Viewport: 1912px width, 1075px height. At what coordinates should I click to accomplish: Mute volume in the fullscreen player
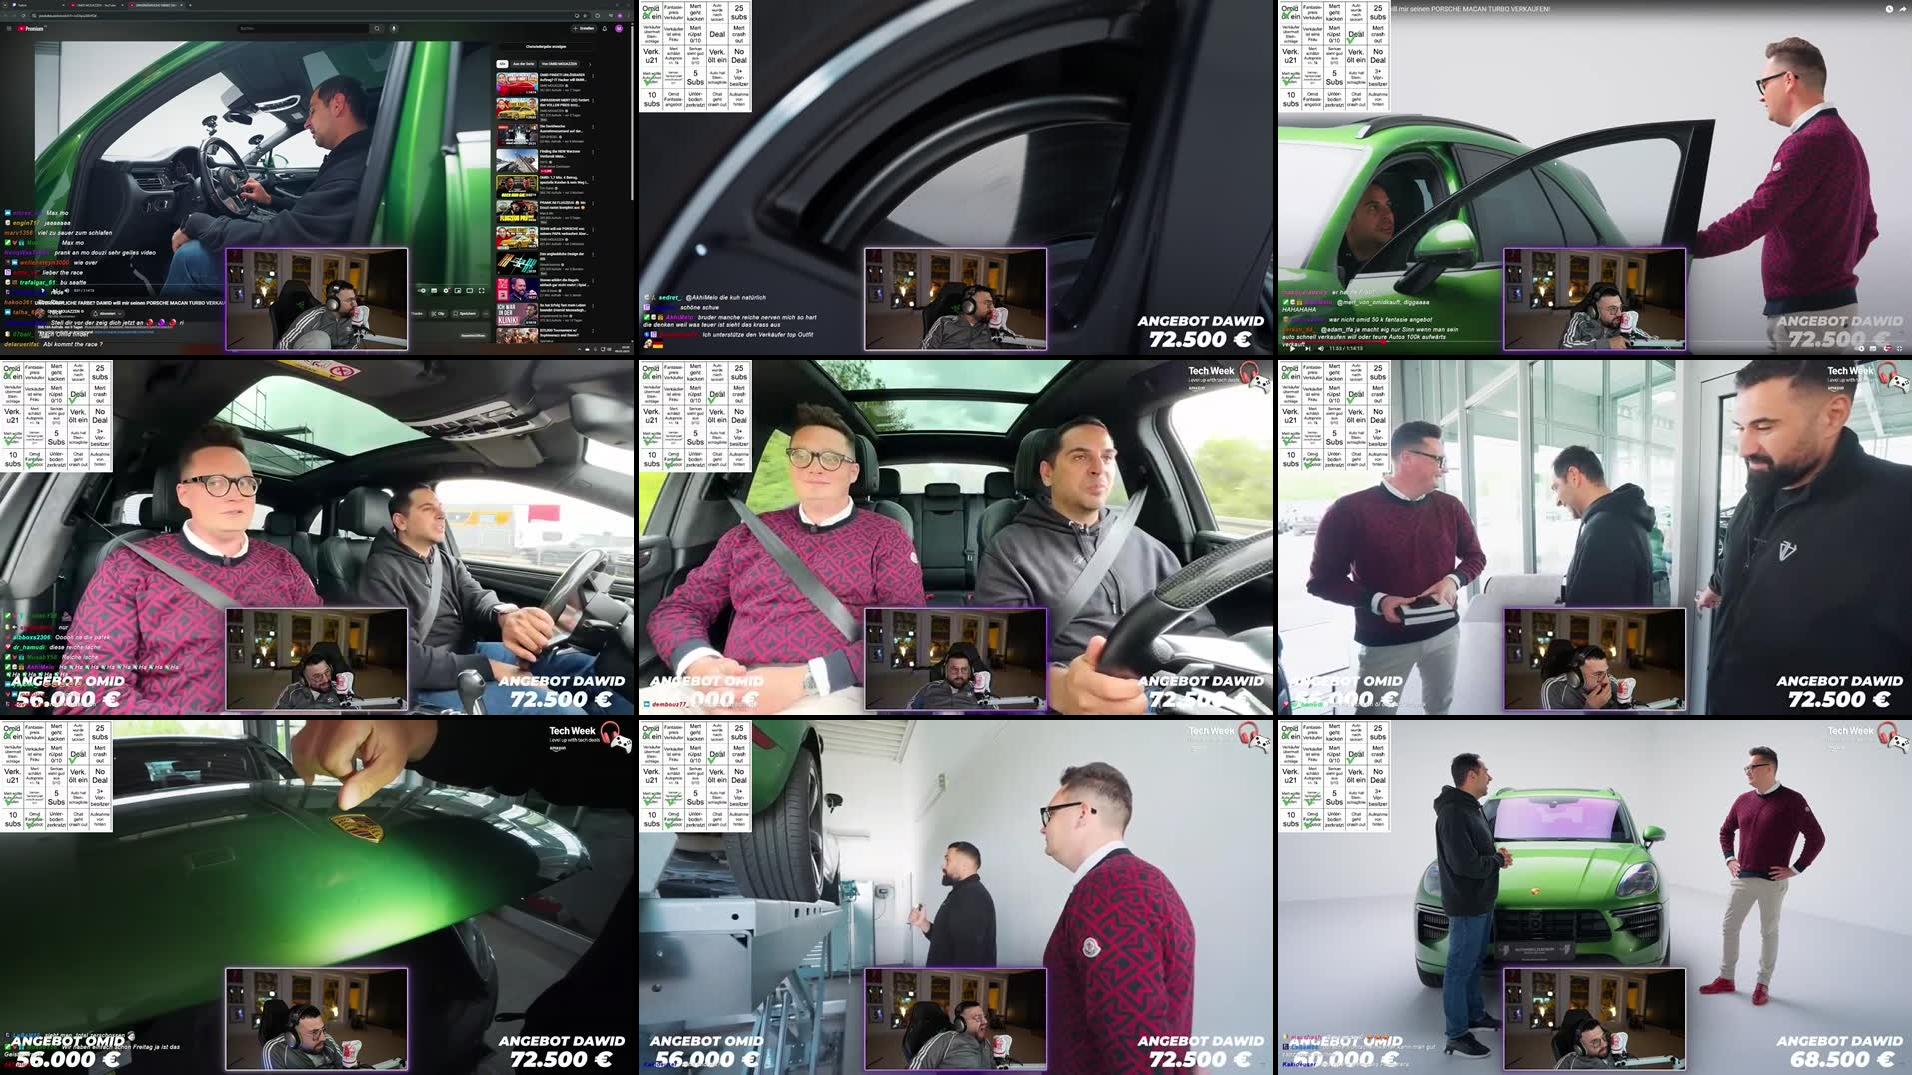tap(1321, 348)
